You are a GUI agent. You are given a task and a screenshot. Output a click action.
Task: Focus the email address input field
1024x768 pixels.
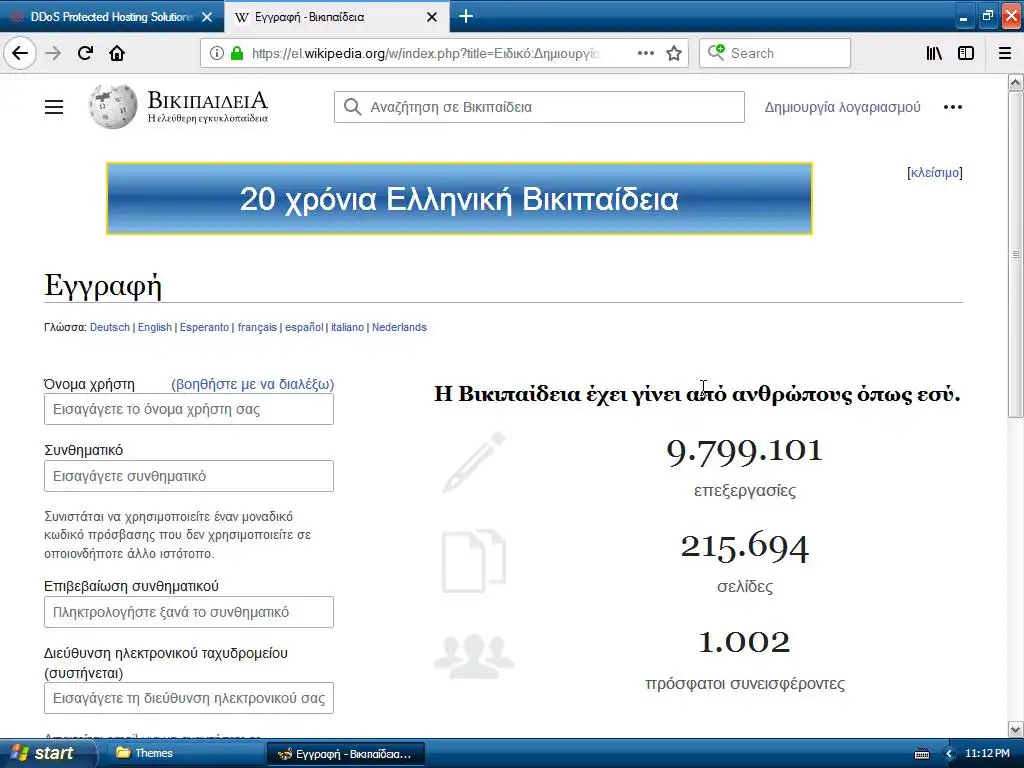(x=189, y=698)
